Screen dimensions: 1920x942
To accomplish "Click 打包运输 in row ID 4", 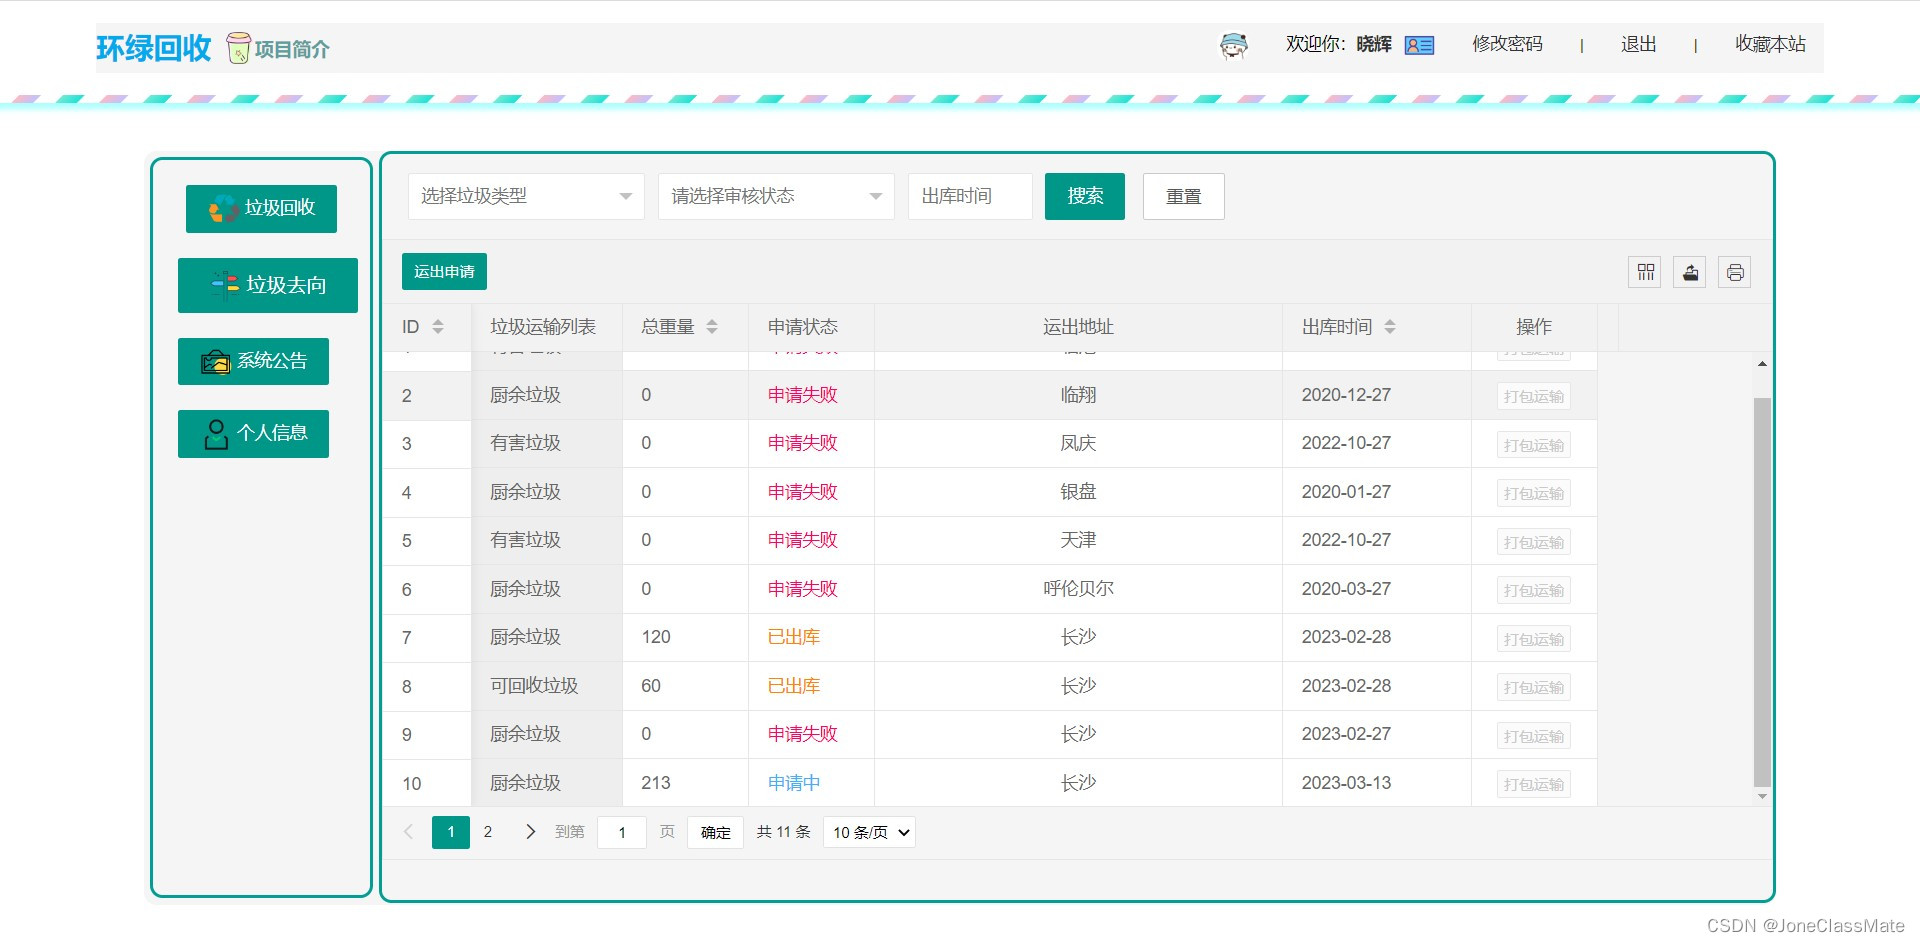I will [x=1534, y=493].
